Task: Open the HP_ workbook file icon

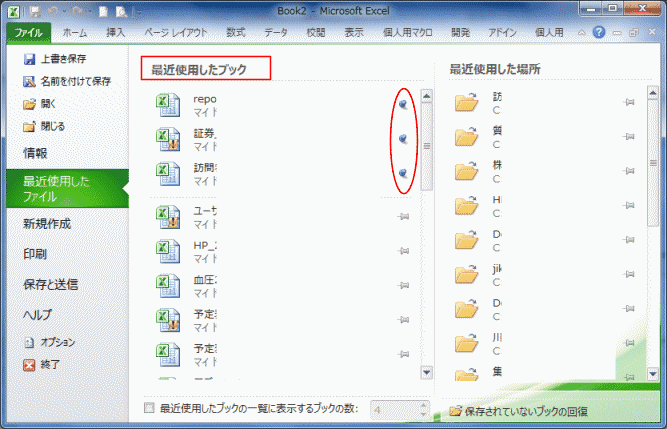Action: tap(168, 251)
